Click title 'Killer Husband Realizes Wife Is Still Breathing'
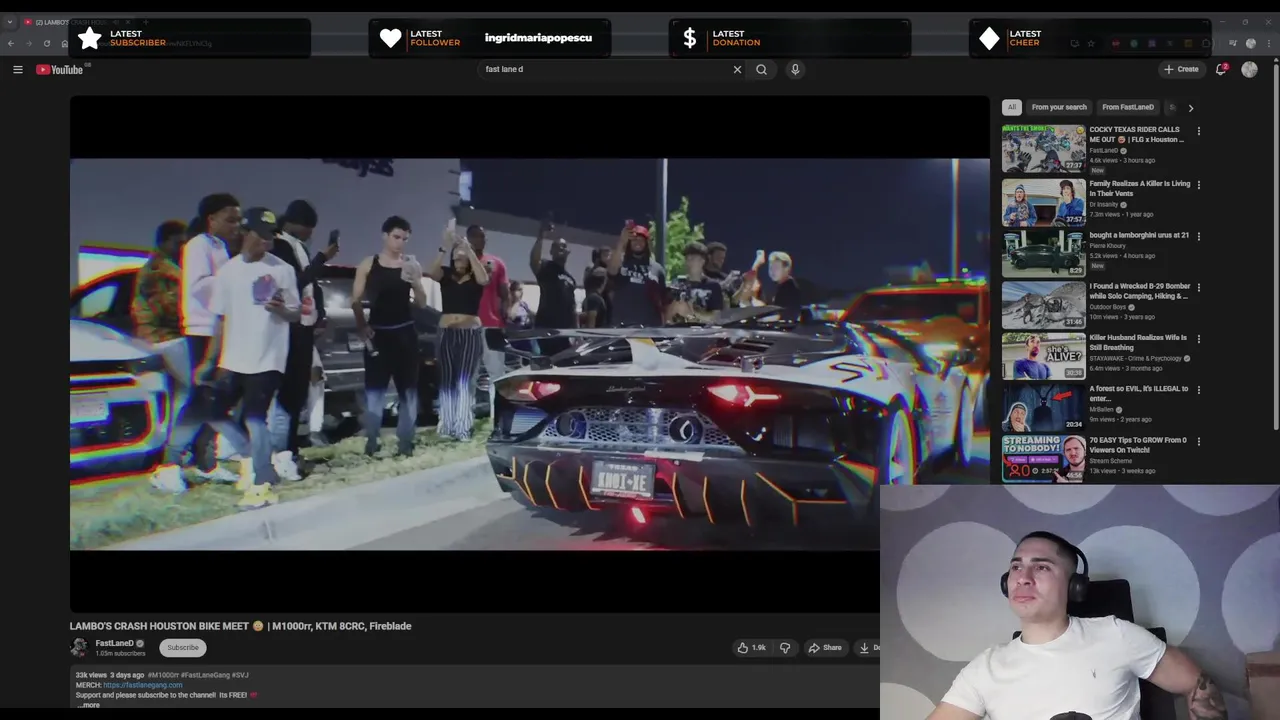 click(1138, 342)
